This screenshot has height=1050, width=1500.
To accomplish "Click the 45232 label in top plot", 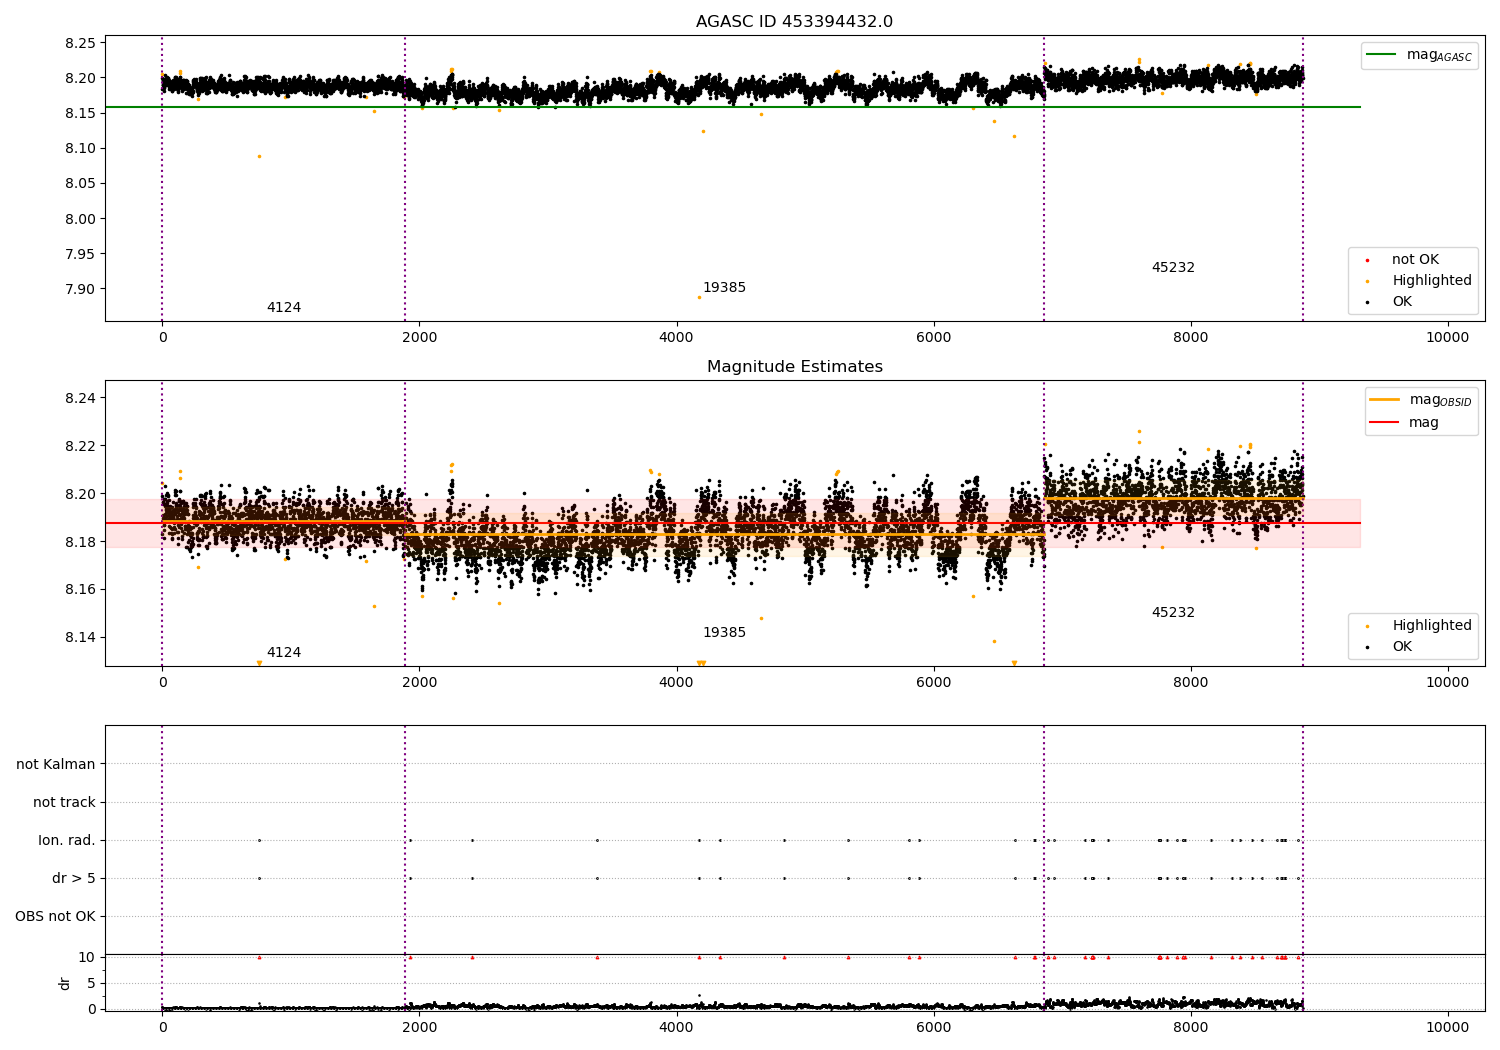I will pos(1173,268).
